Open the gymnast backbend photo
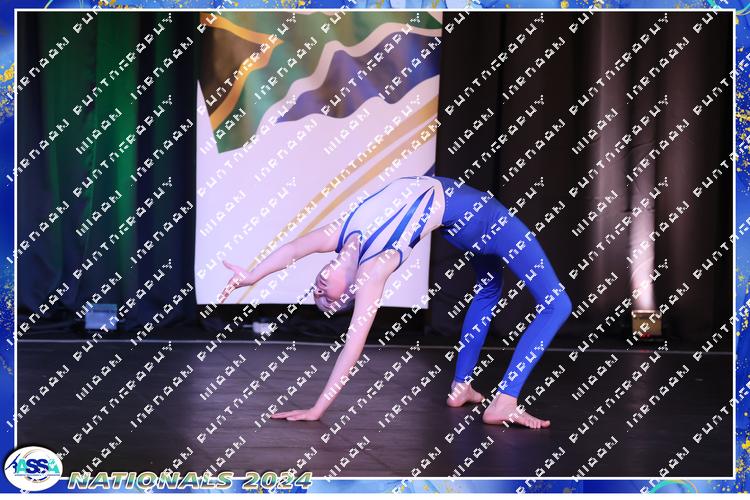Image resolution: width=750 pixels, height=500 pixels. click(x=375, y=244)
